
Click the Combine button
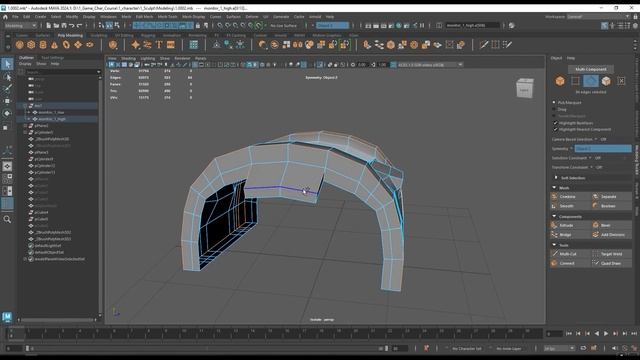tap(571, 197)
